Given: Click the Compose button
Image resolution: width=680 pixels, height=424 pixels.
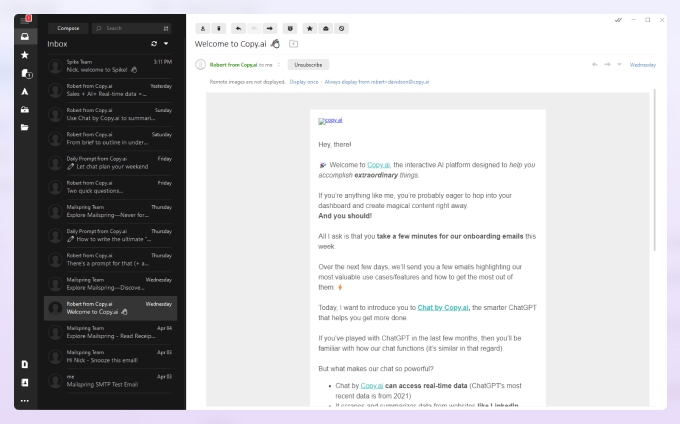Looking at the screenshot, I should 68,28.
